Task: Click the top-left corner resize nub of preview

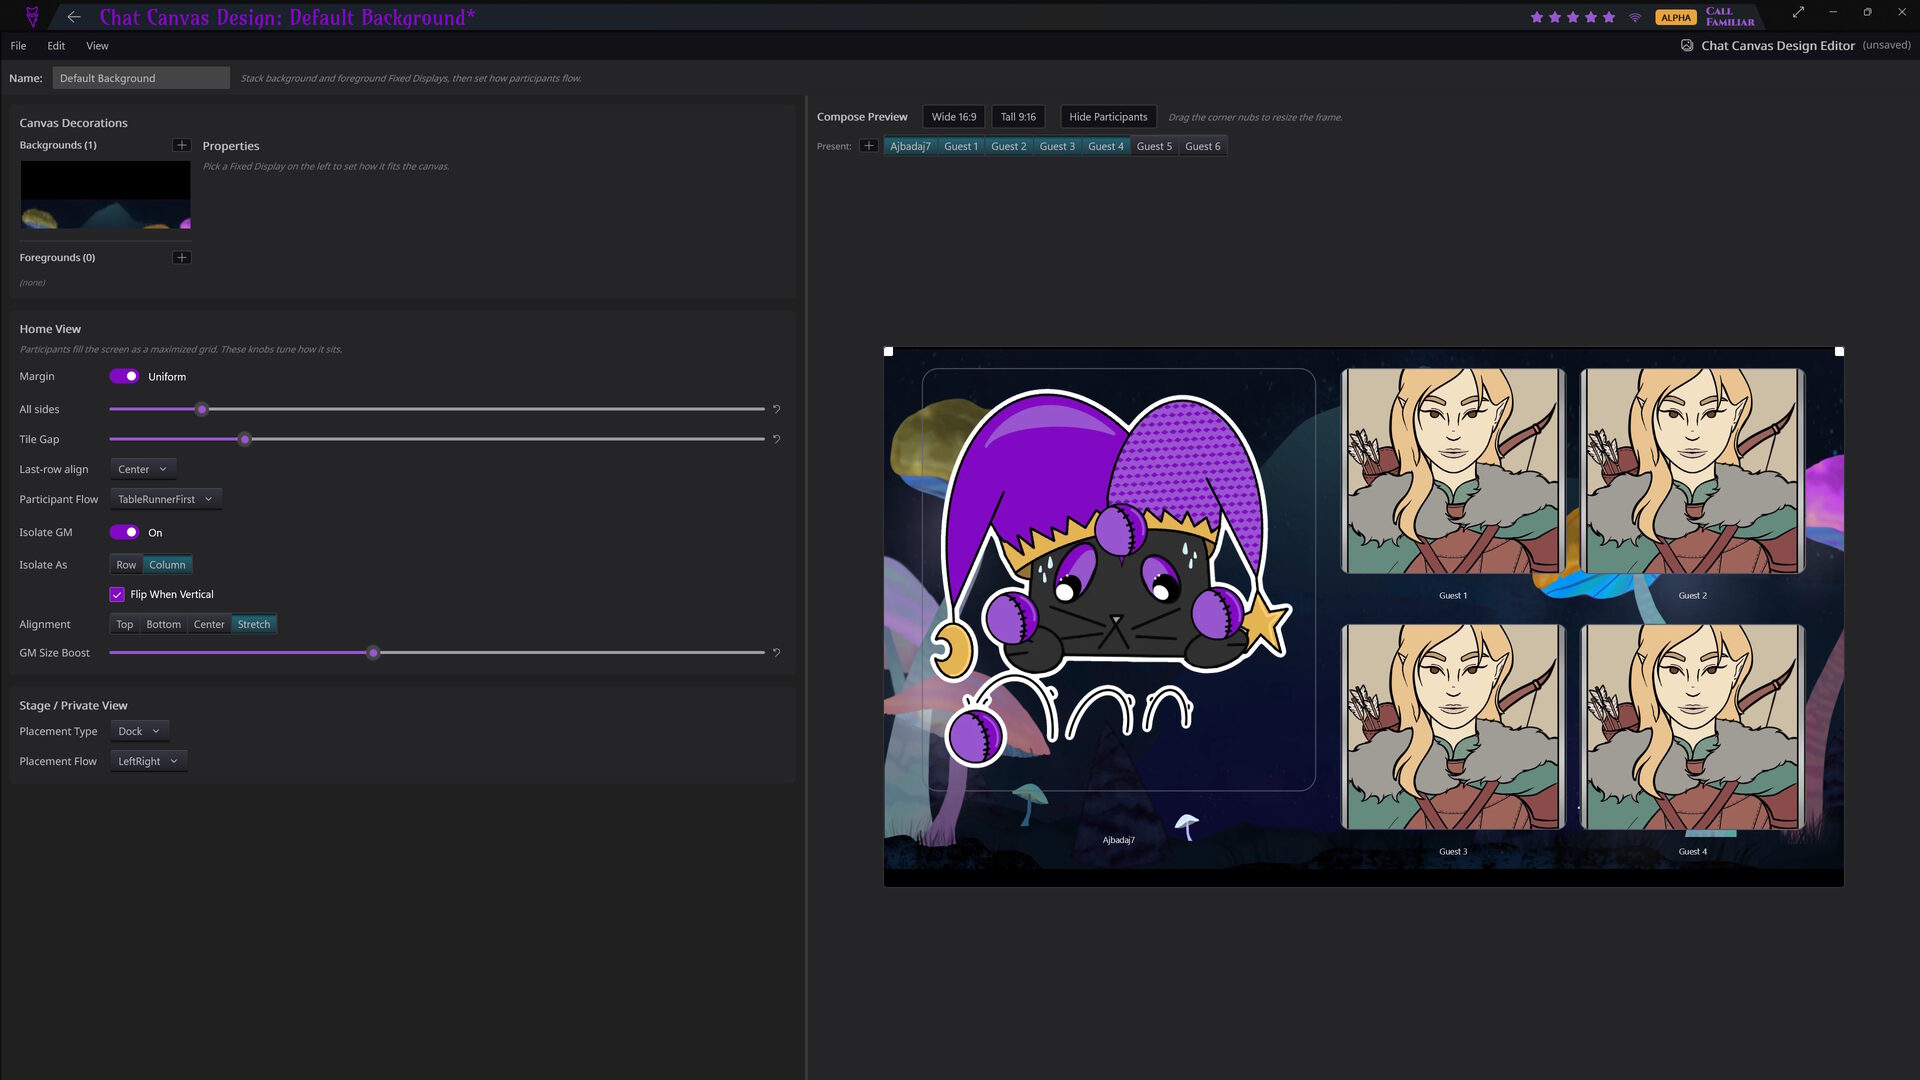Action: pyautogui.click(x=888, y=352)
